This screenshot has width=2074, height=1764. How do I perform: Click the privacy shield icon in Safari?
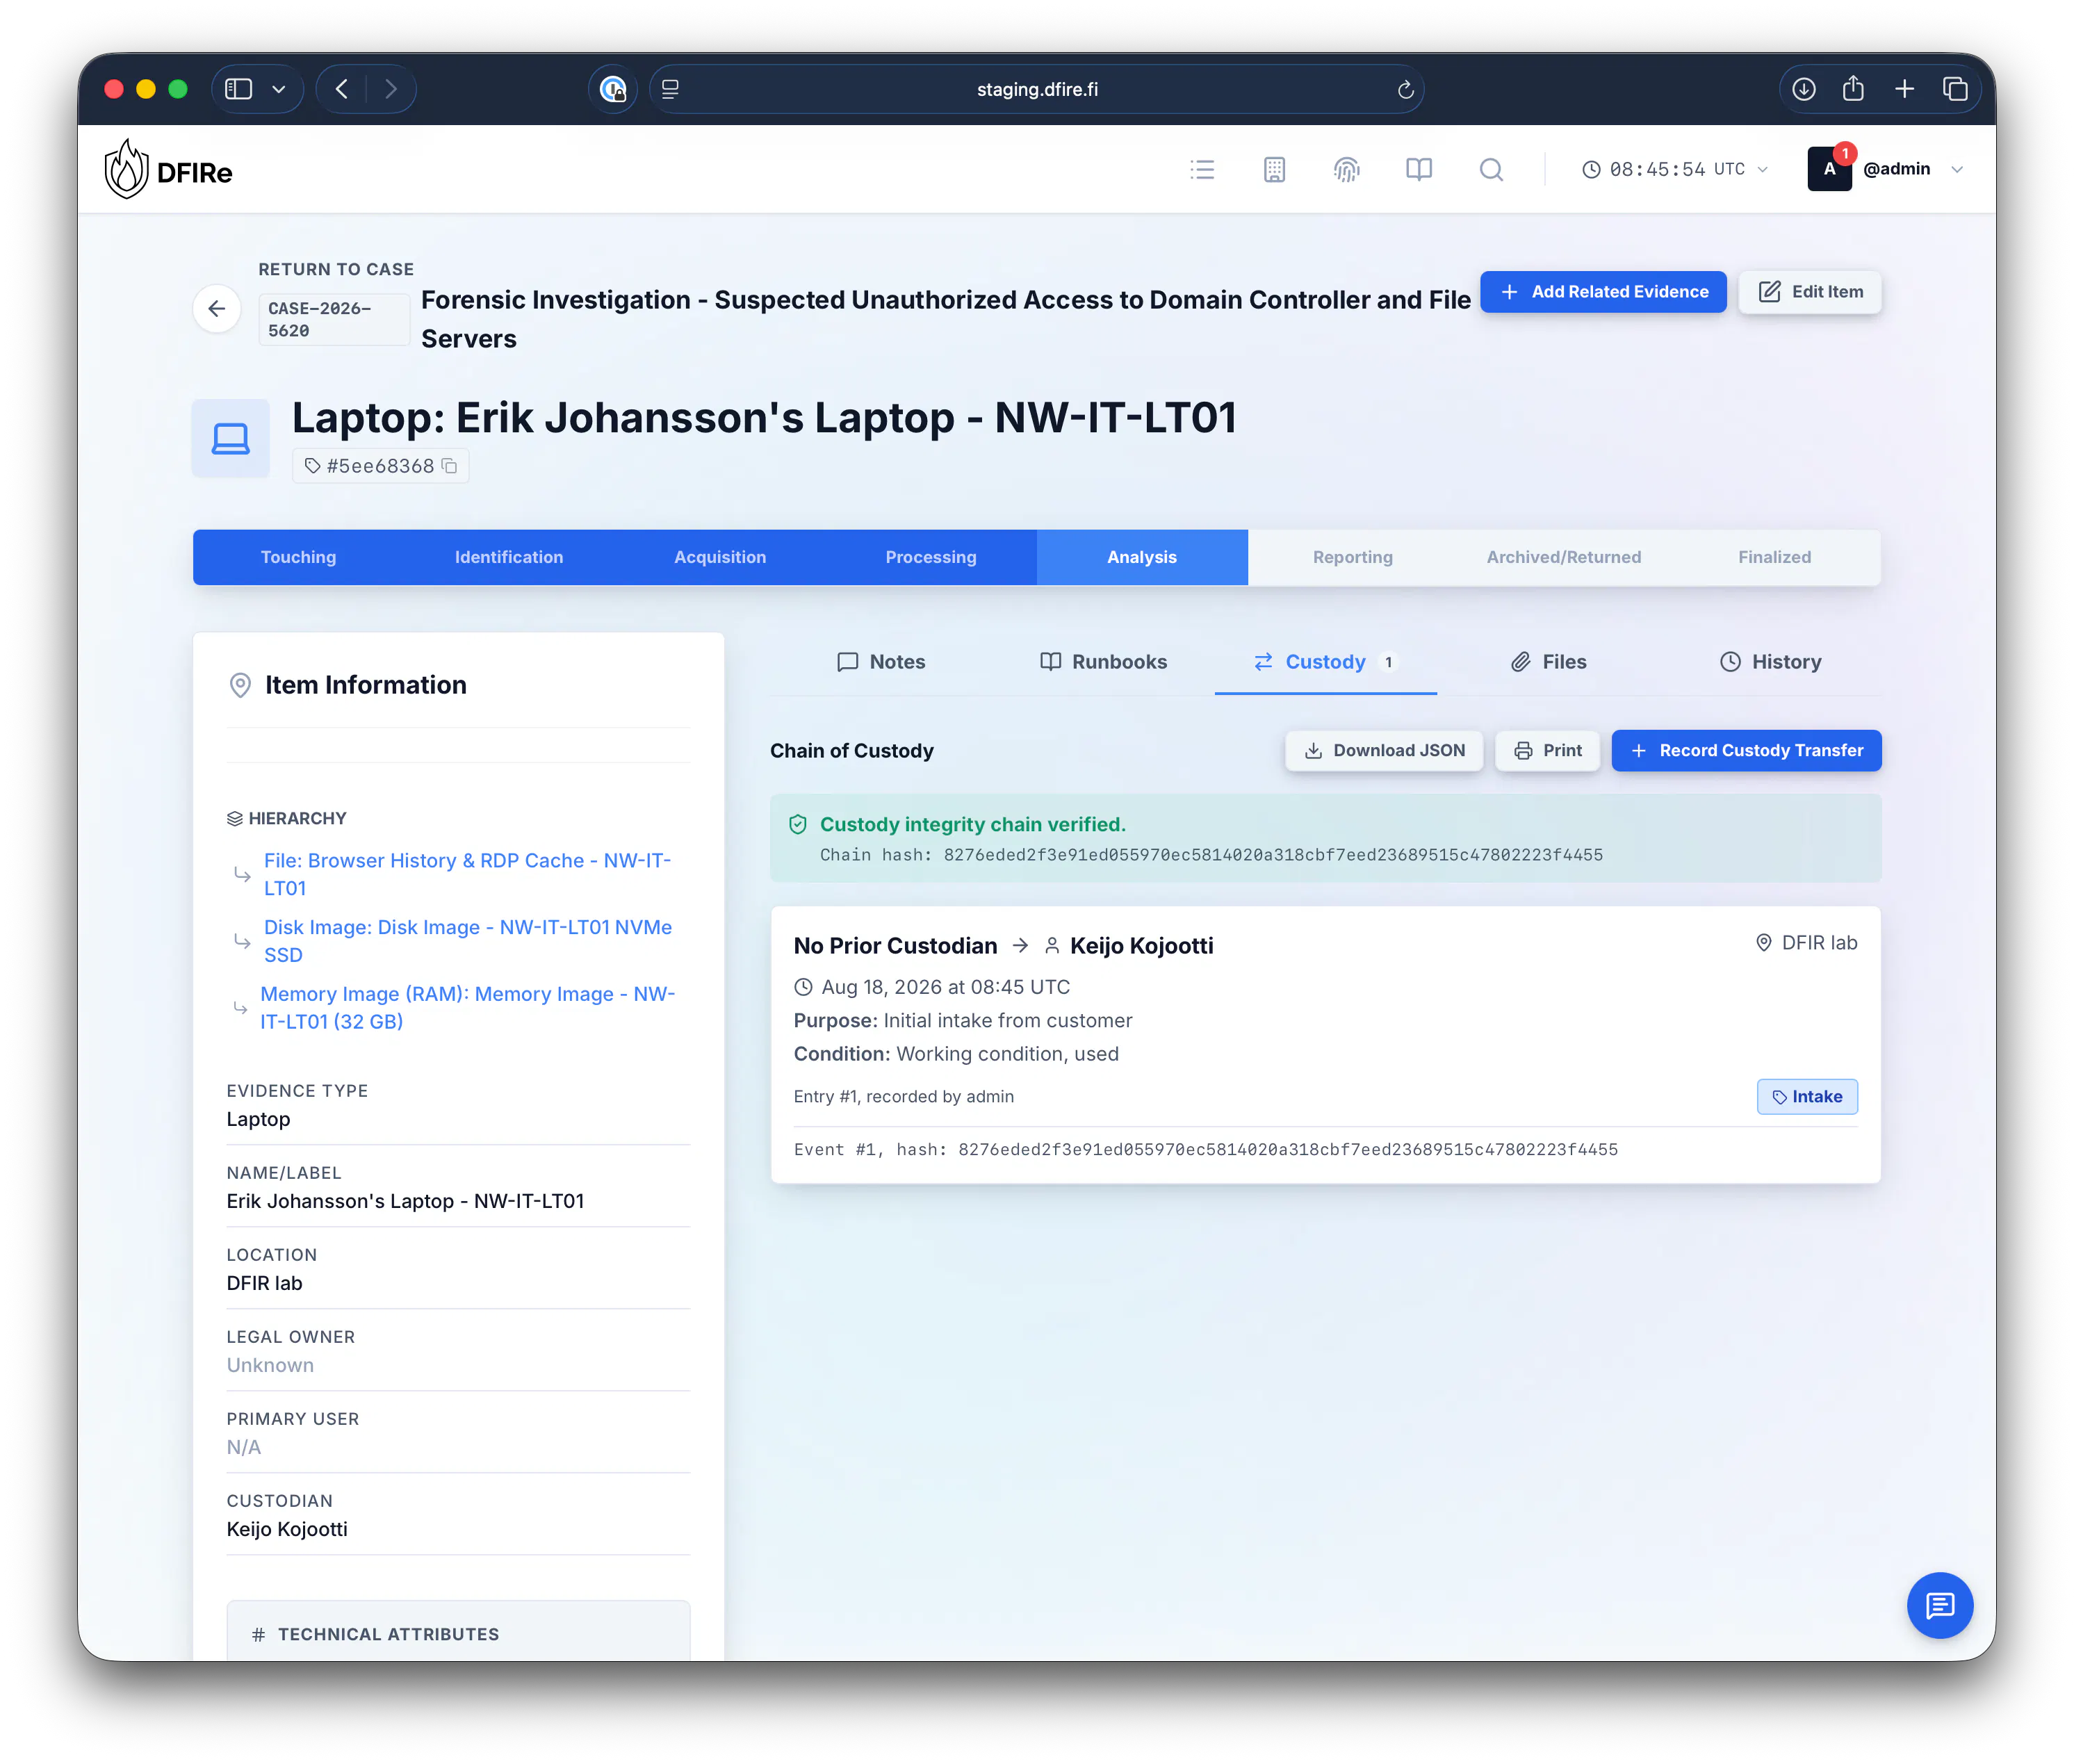[x=613, y=89]
